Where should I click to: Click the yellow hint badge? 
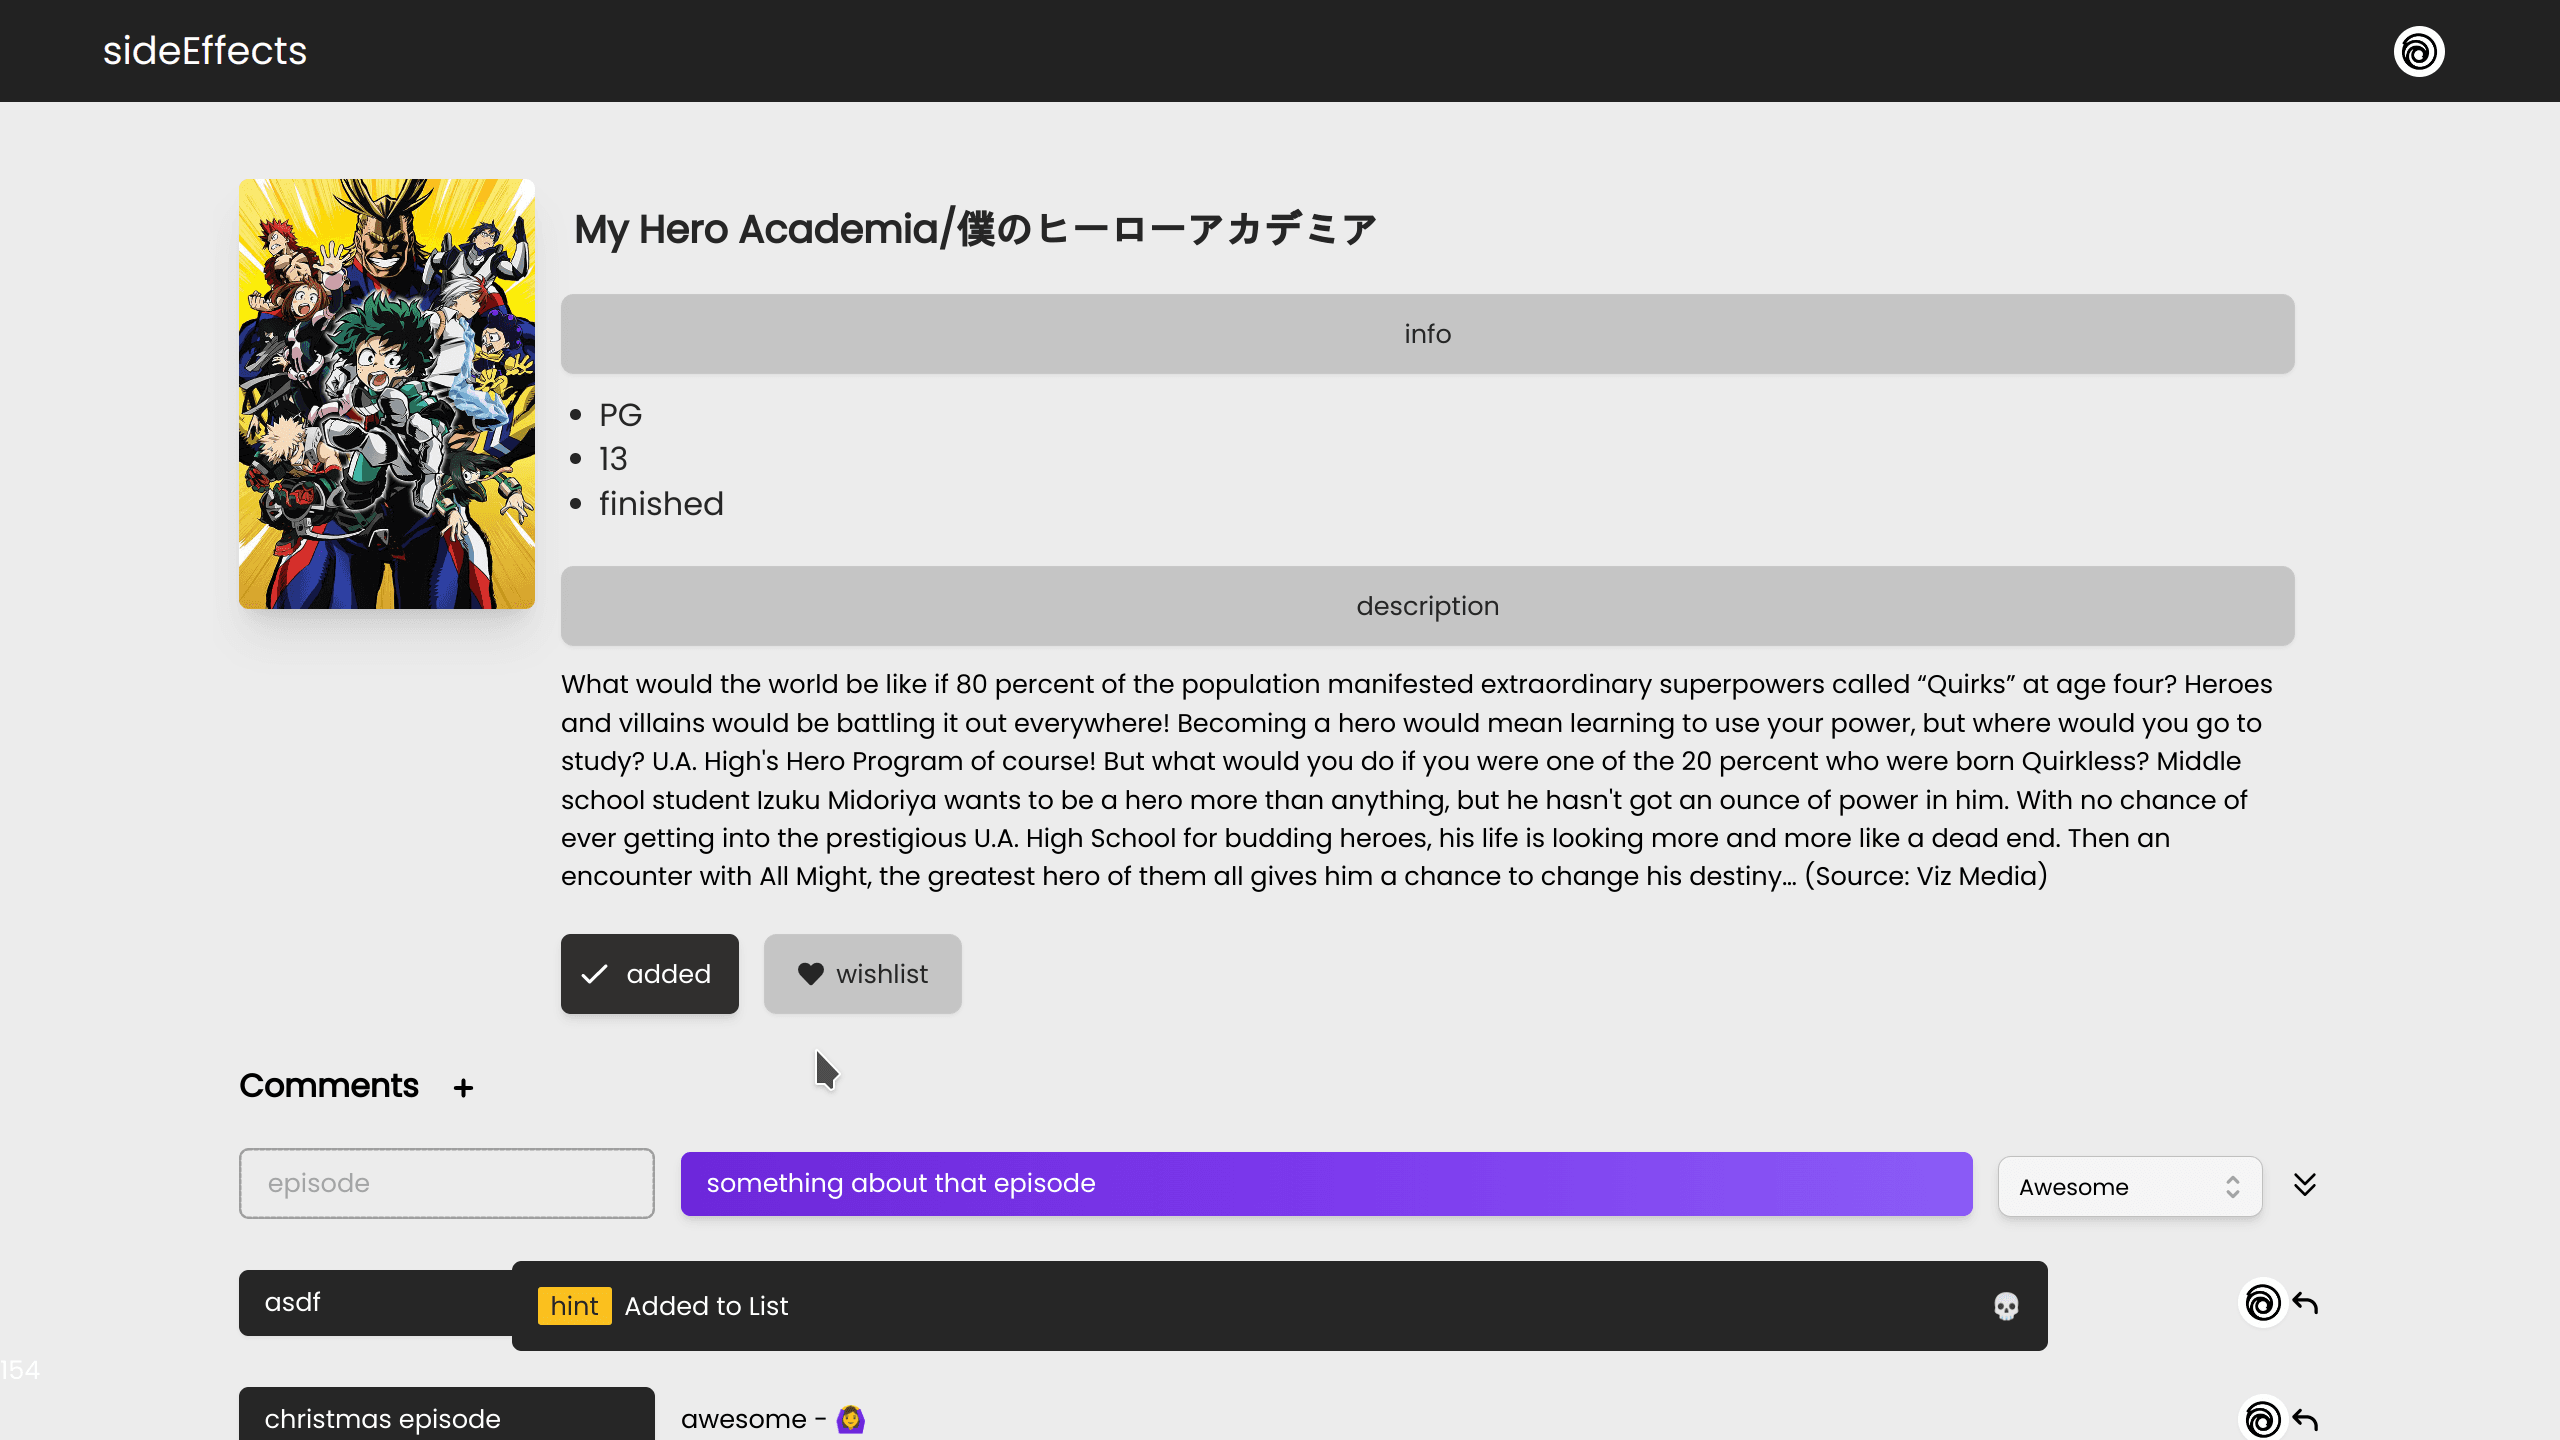[574, 1306]
